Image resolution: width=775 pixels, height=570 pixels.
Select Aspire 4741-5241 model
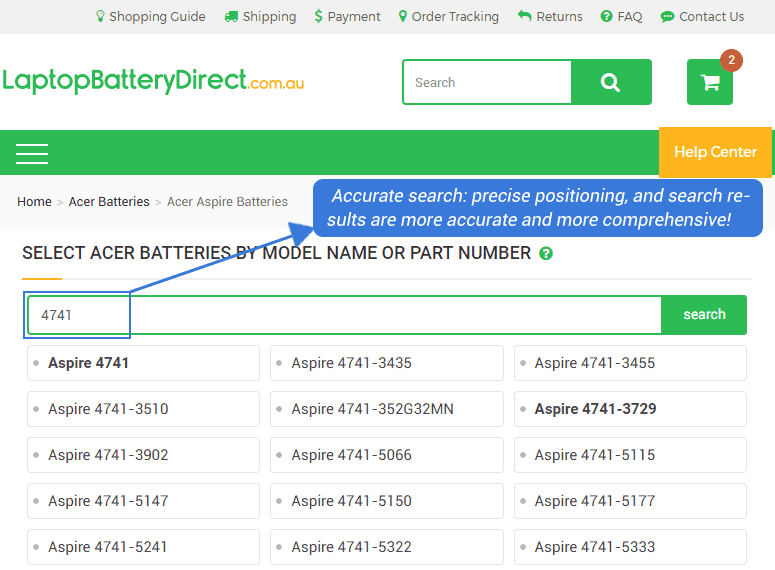coord(143,547)
